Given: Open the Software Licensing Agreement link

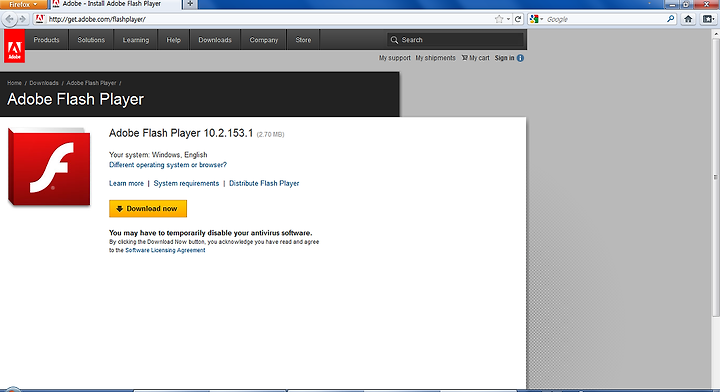Looking at the screenshot, I should click(165, 250).
